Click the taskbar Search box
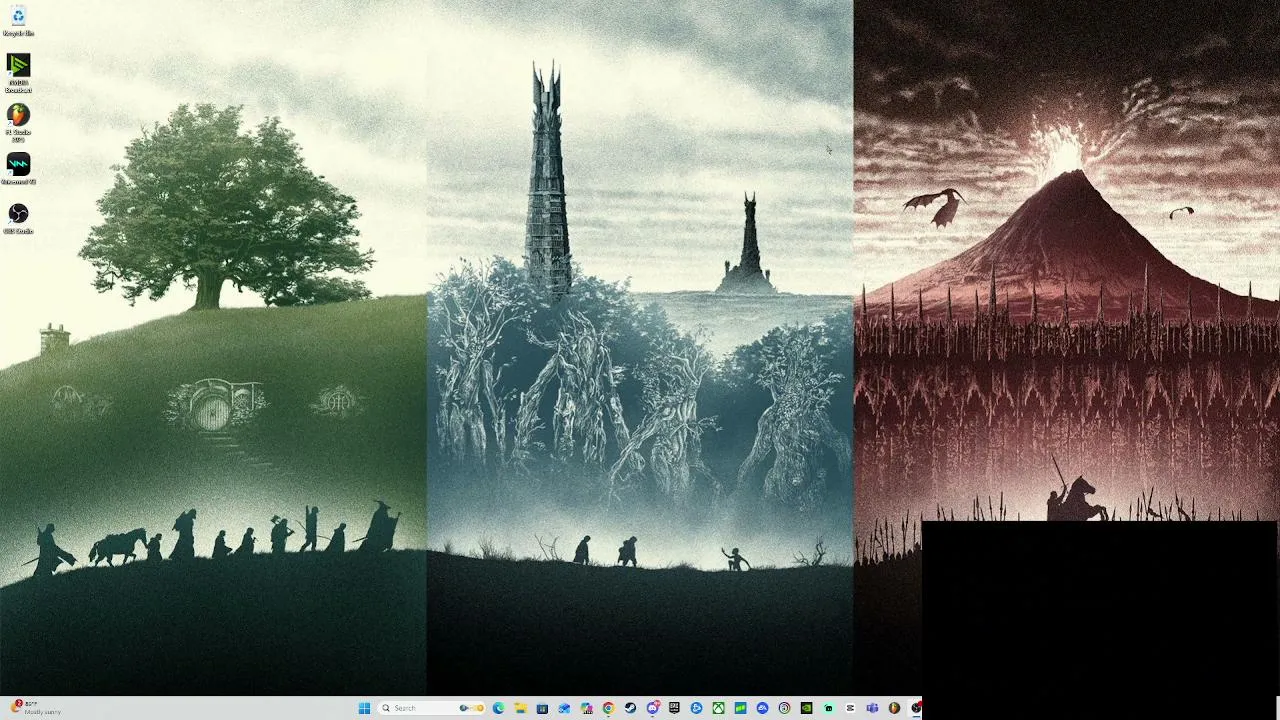This screenshot has width=1280, height=720. (431, 708)
